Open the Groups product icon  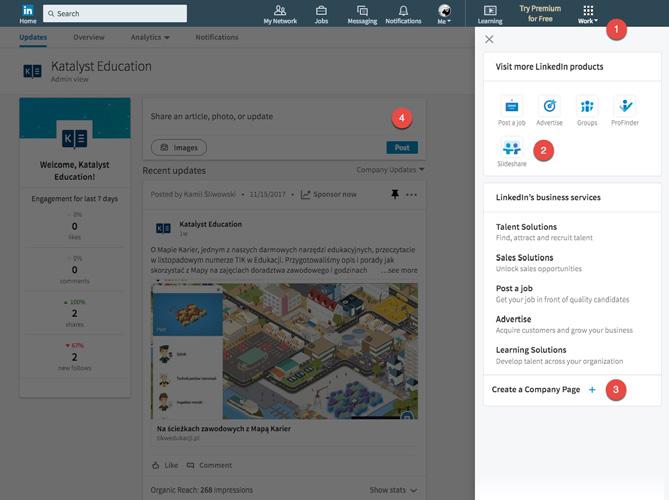pyautogui.click(x=587, y=111)
